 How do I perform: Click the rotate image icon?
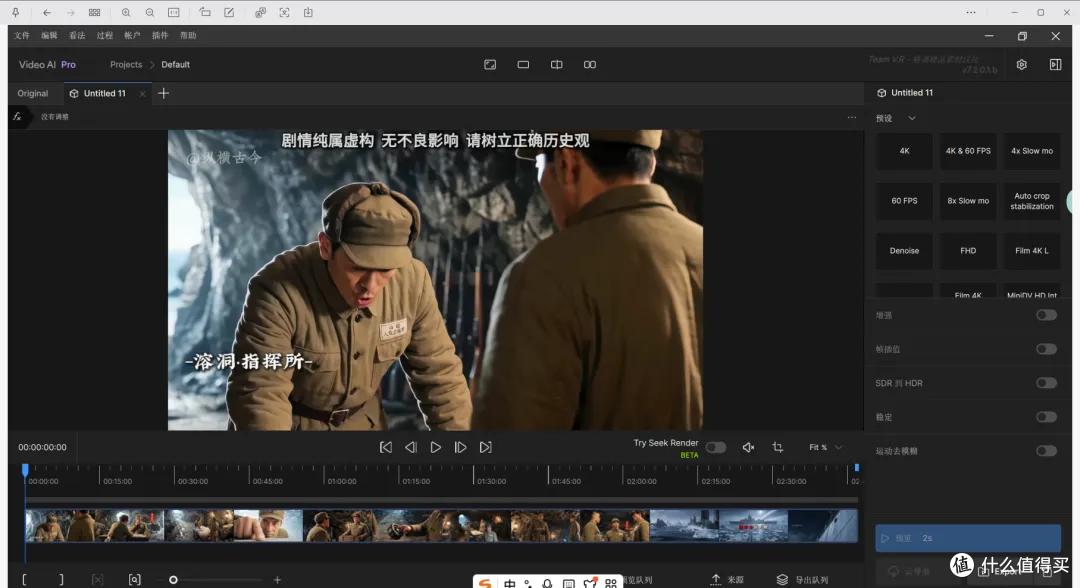pyautogui.click(x=205, y=12)
